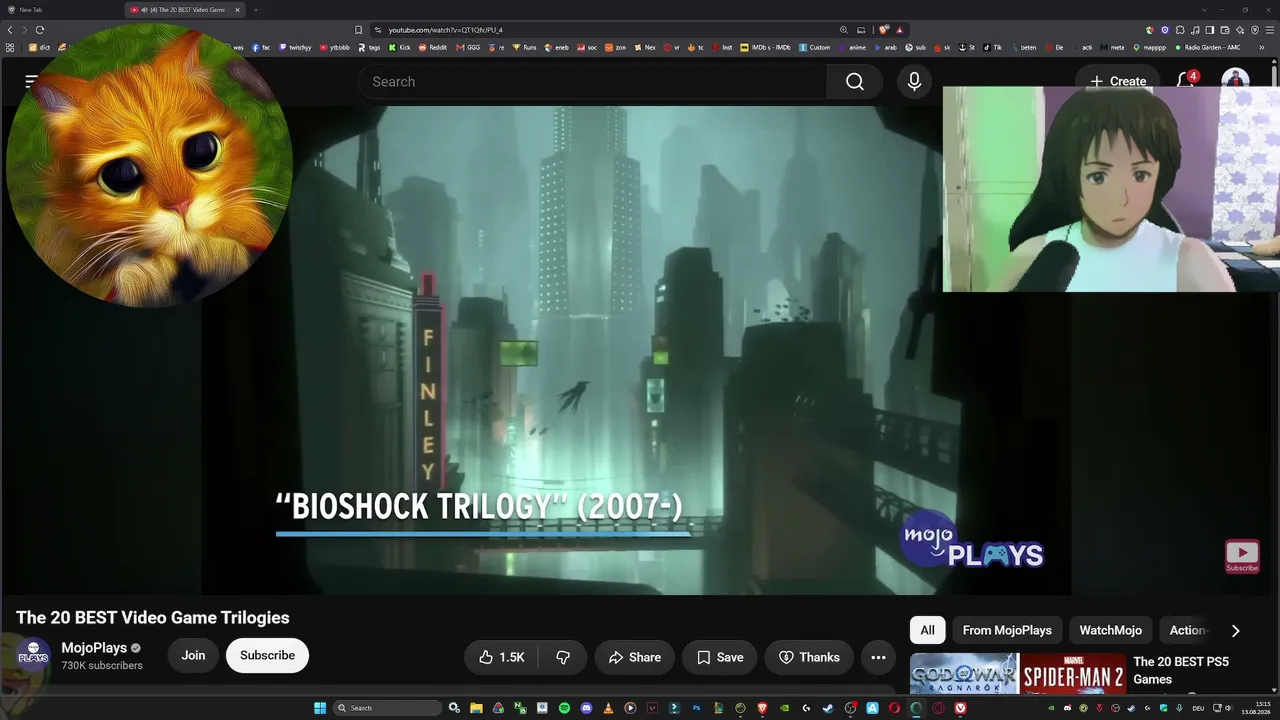Image resolution: width=1280 pixels, height=720 pixels.
Task: Click the in-video Subscribe watermark
Action: (1242, 556)
